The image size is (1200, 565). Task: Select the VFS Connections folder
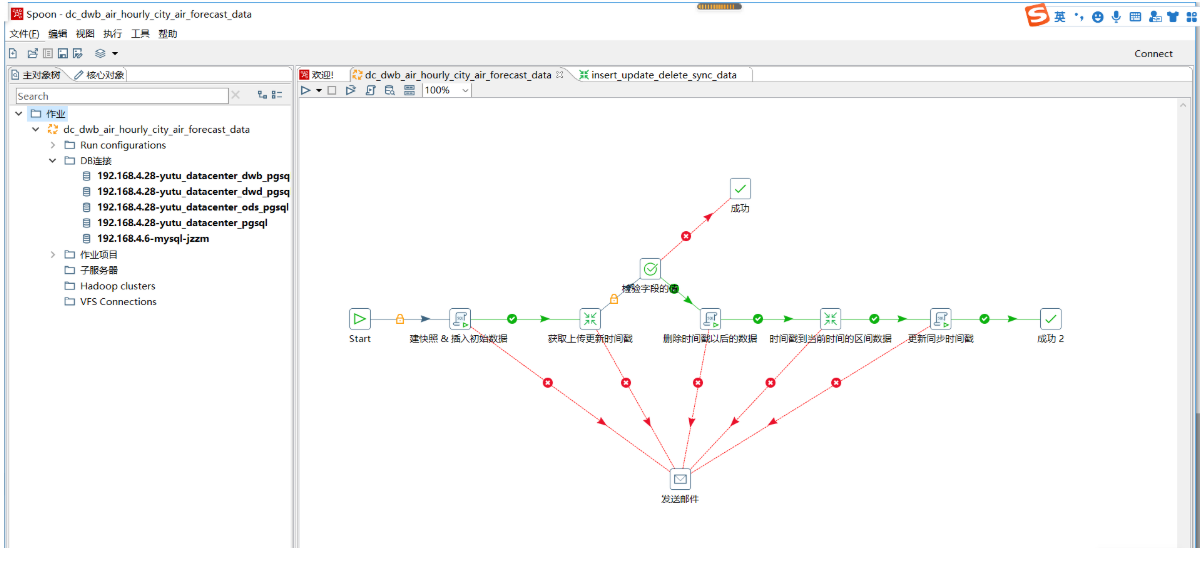coord(118,302)
